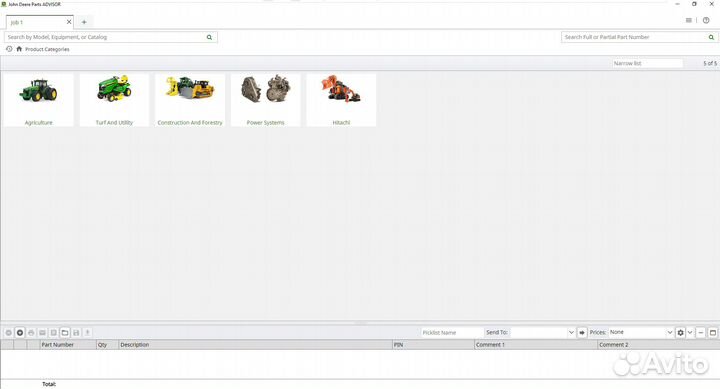Open picklist settings gear icon
720x389 pixels.
point(681,333)
